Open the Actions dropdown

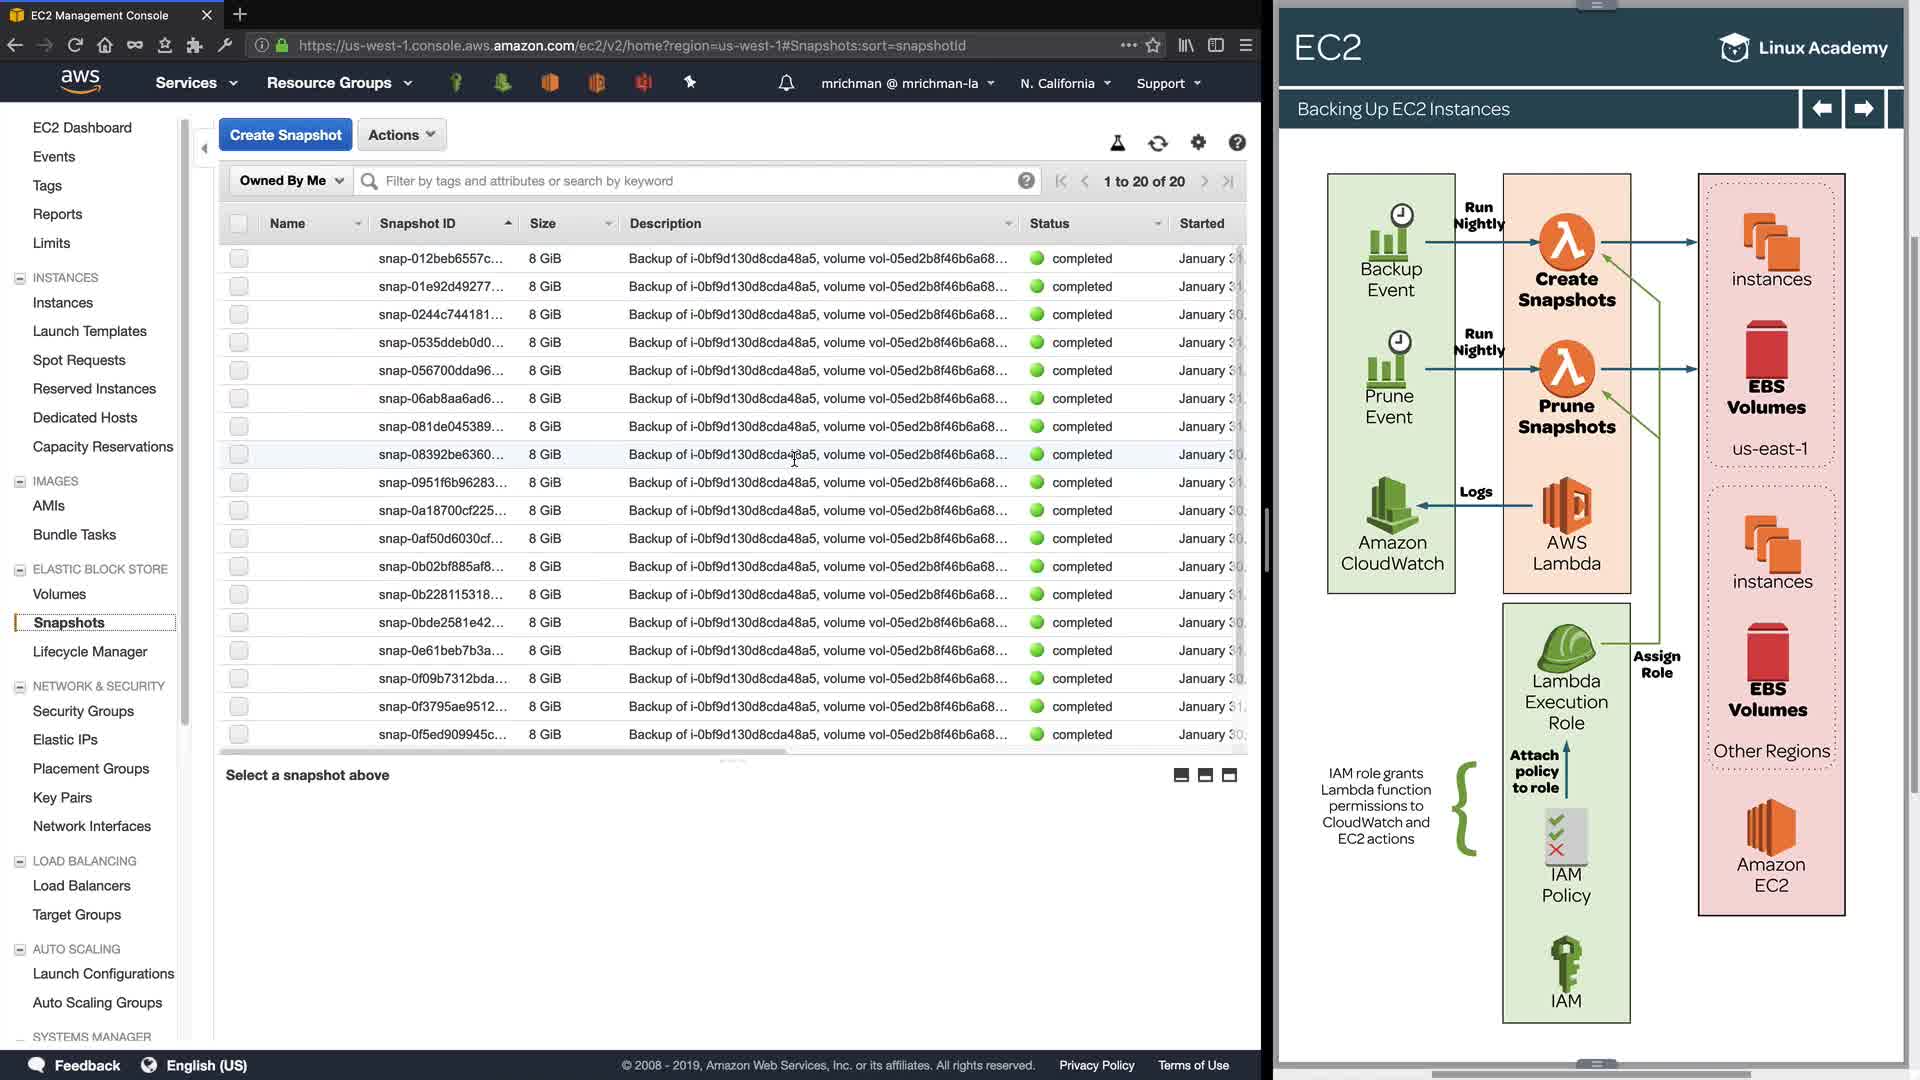[x=401, y=135]
